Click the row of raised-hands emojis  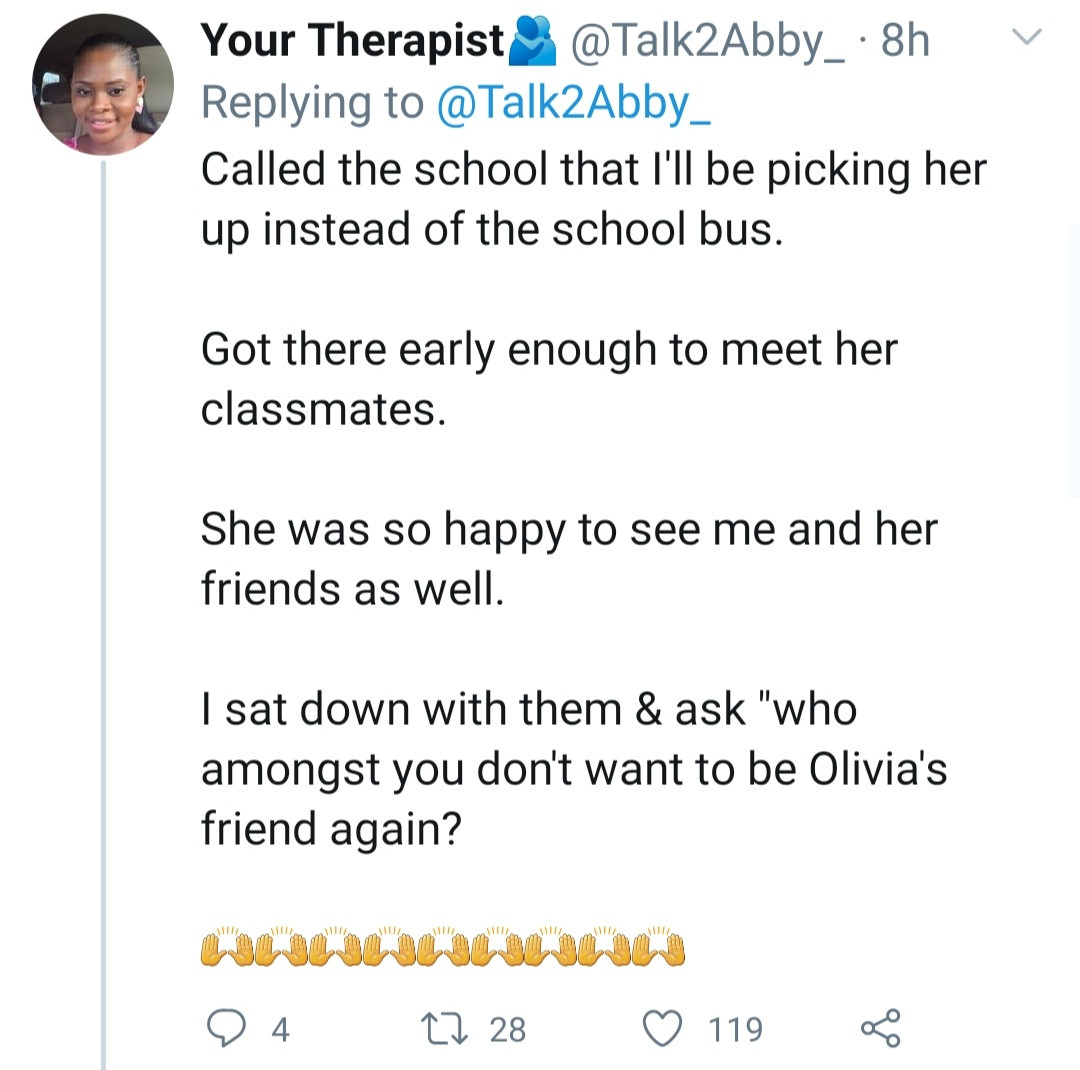tap(444, 946)
